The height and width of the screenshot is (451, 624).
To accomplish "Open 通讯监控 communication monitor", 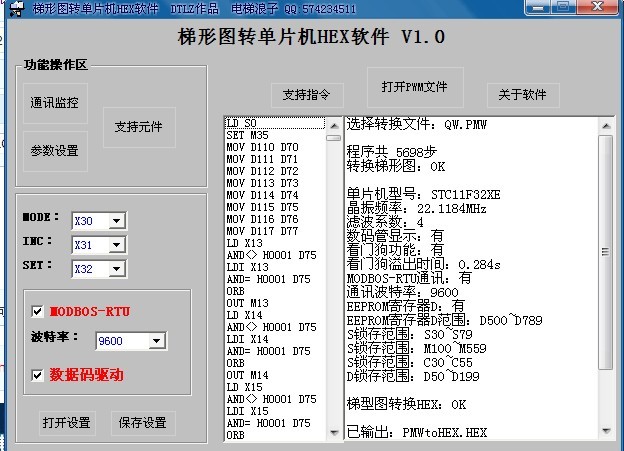I will (x=54, y=103).
